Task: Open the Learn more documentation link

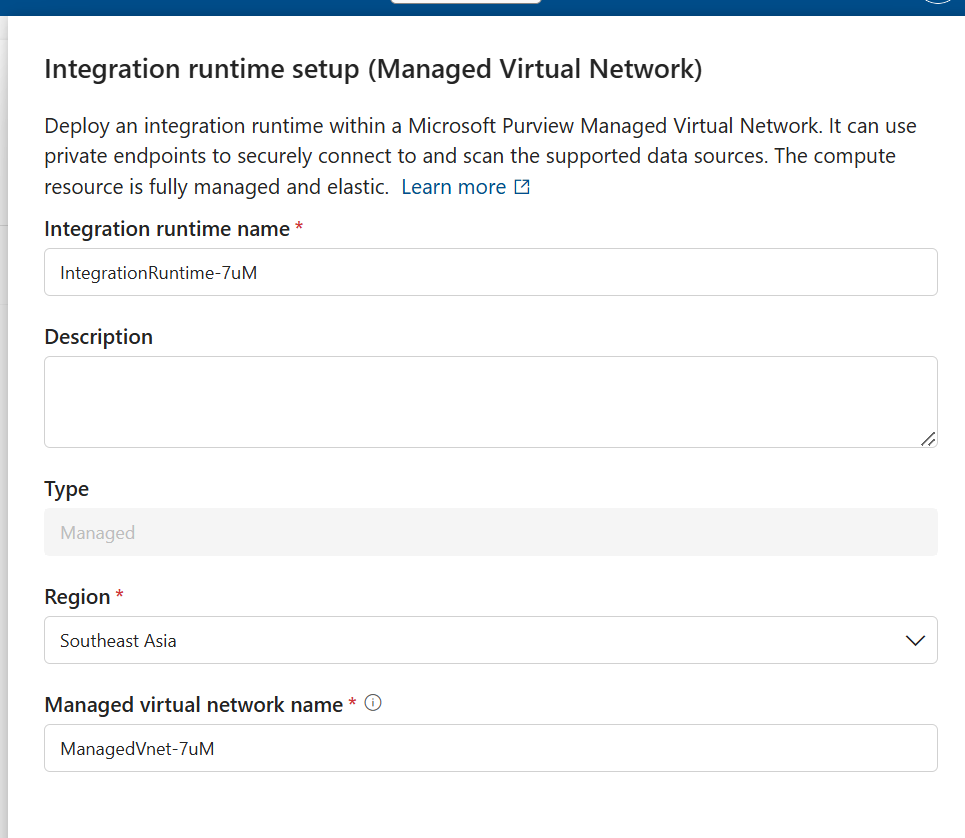Action: pyautogui.click(x=453, y=186)
